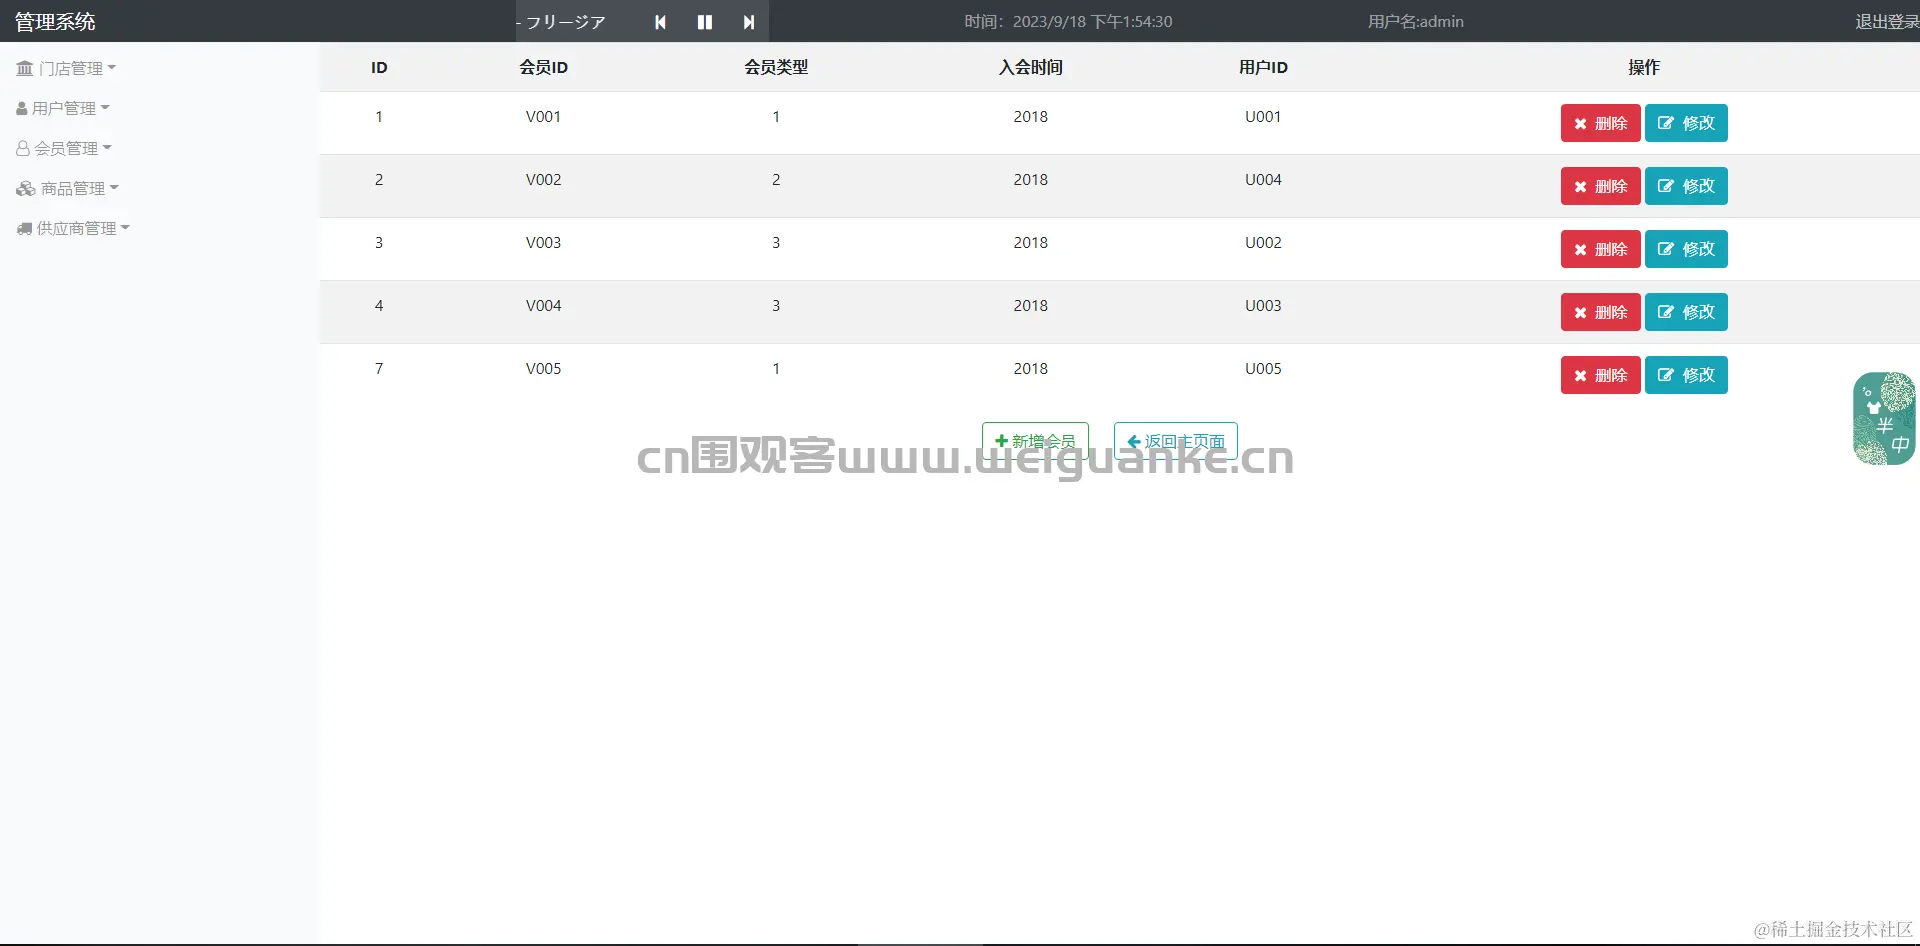Delete member V005

(1600, 375)
